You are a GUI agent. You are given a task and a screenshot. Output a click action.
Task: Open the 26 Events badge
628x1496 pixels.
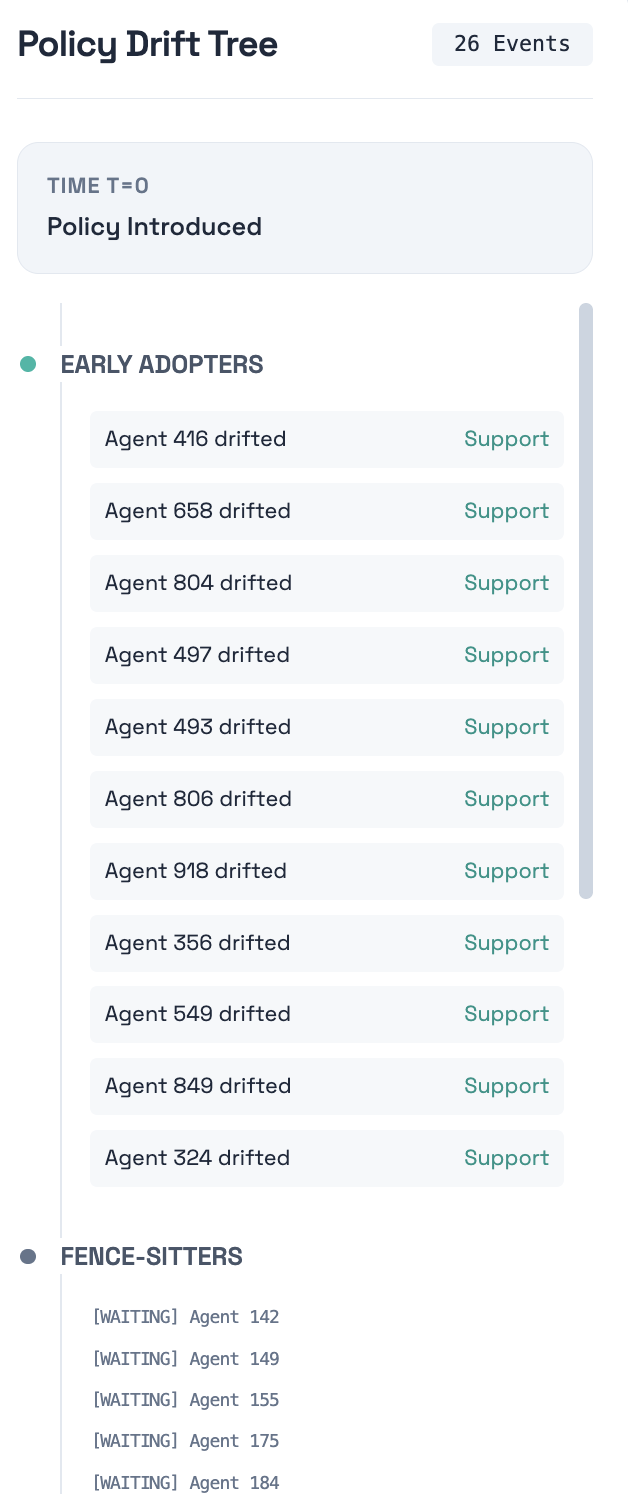[512, 44]
